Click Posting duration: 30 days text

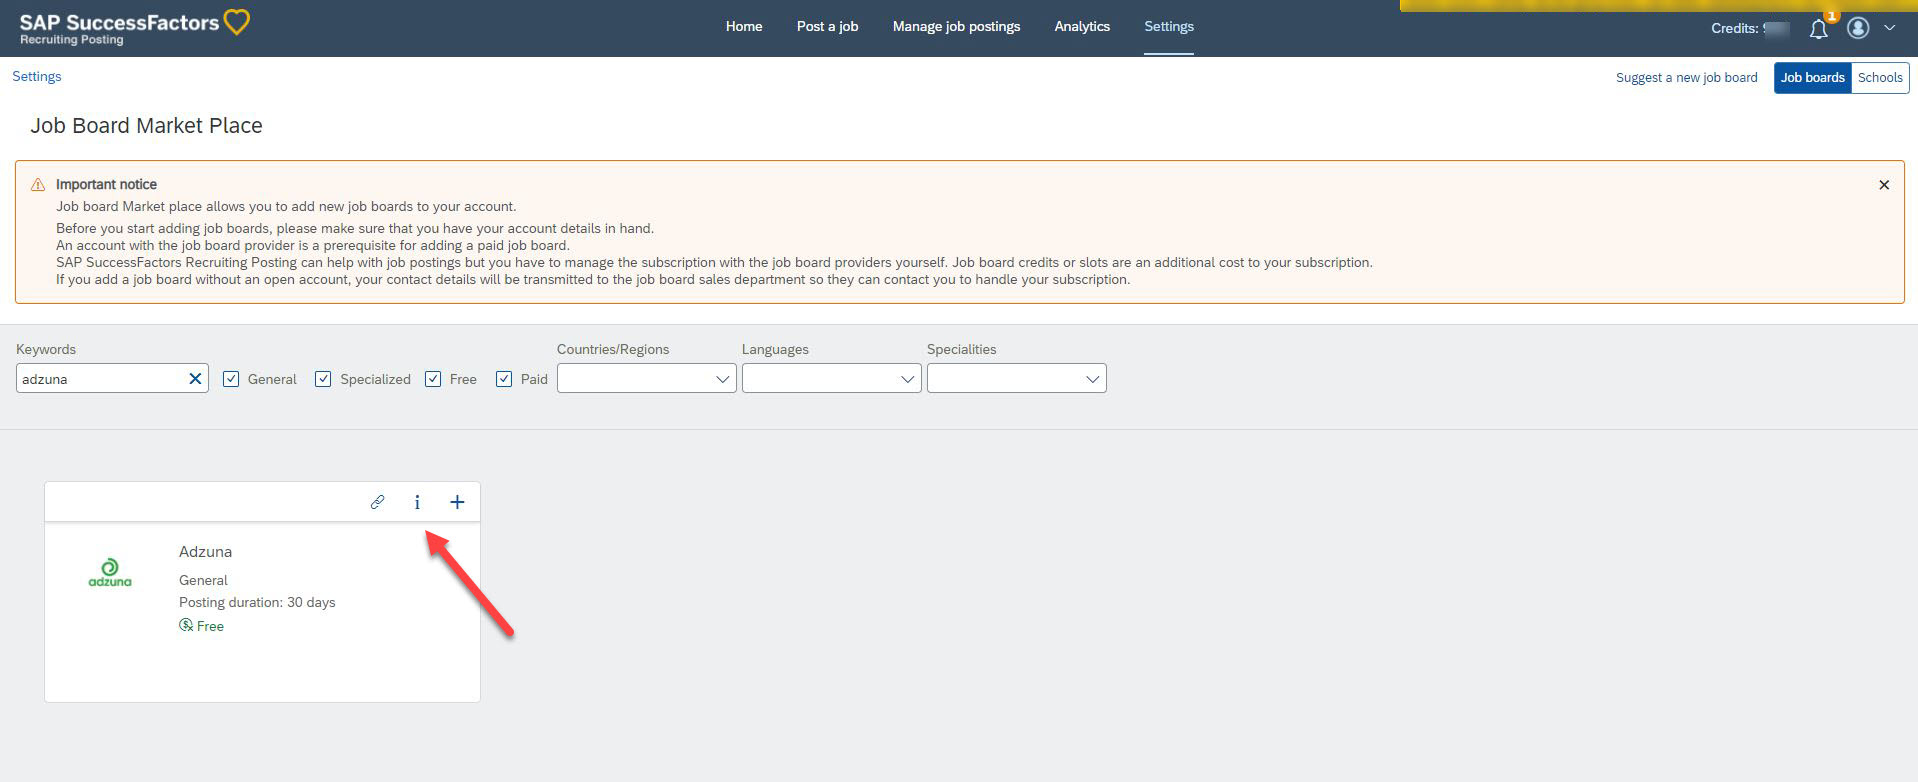point(257,602)
